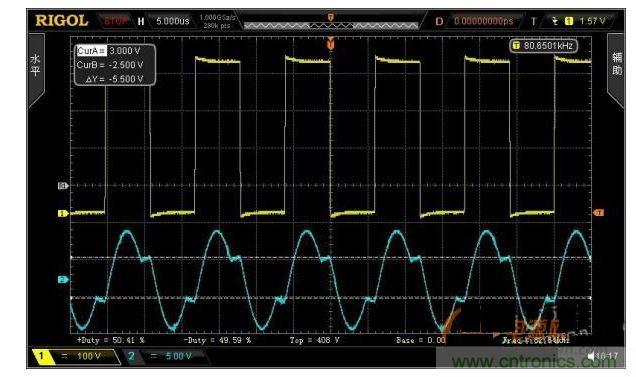Click the yellow channel 1 ground marker
The image size is (636, 377).
coord(63,213)
